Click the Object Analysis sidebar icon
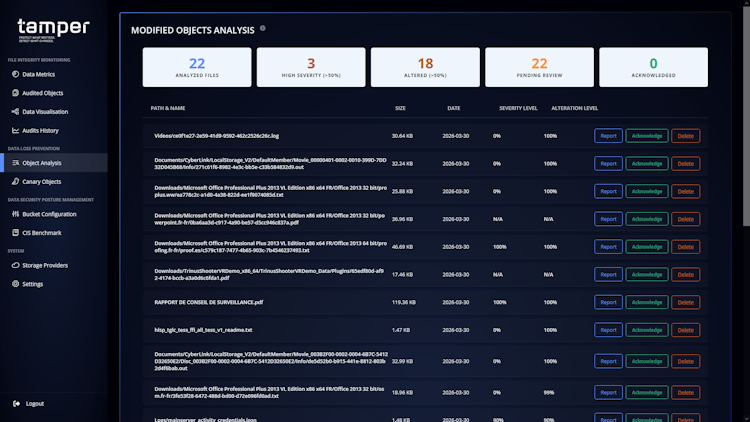 coord(15,163)
